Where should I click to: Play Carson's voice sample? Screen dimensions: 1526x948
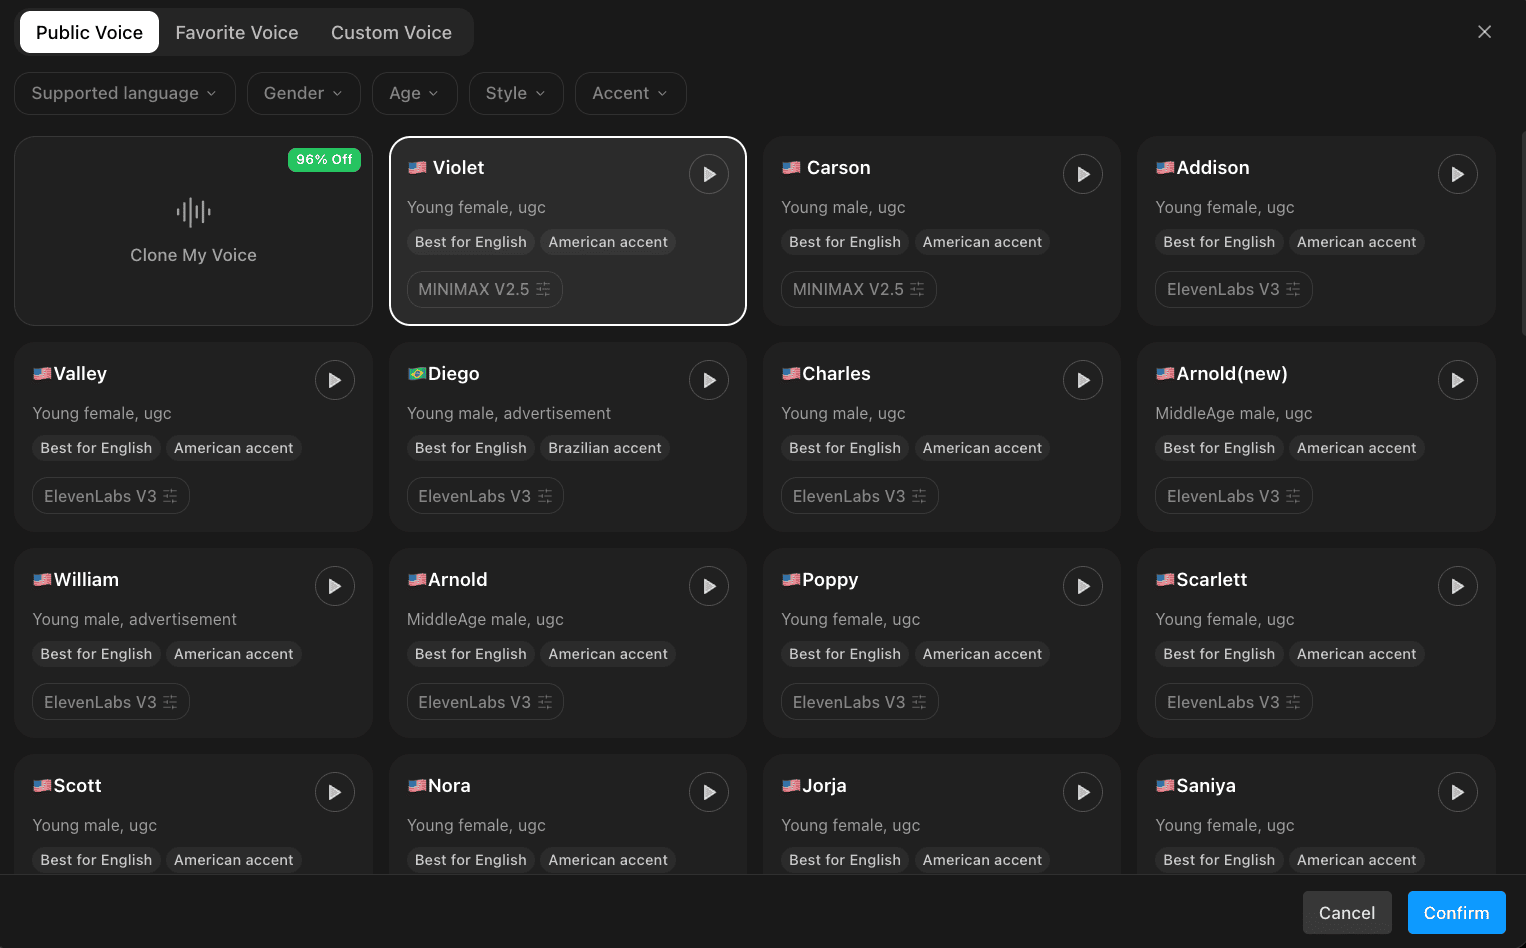click(1083, 174)
